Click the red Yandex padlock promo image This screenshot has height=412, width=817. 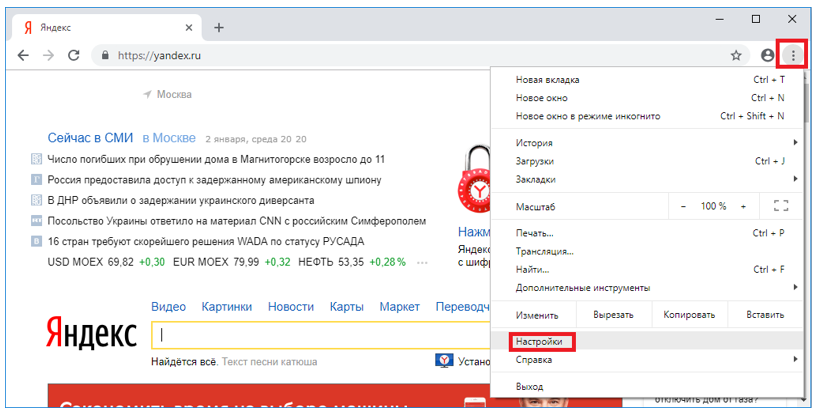(x=474, y=181)
